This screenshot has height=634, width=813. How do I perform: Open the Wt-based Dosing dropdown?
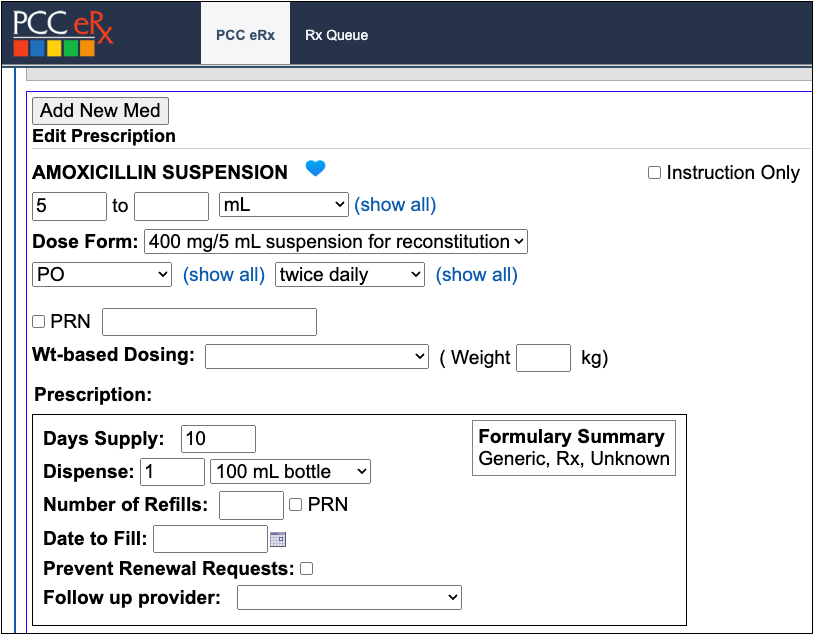317,357
